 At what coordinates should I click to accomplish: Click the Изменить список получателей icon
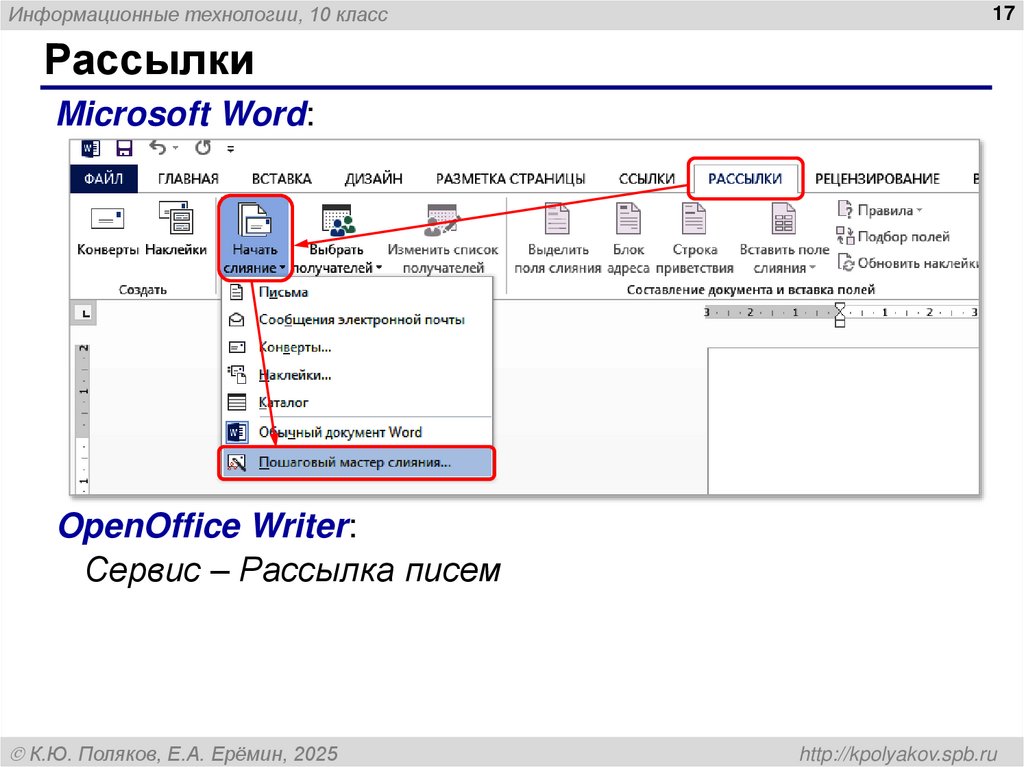(x=442, y=220)
